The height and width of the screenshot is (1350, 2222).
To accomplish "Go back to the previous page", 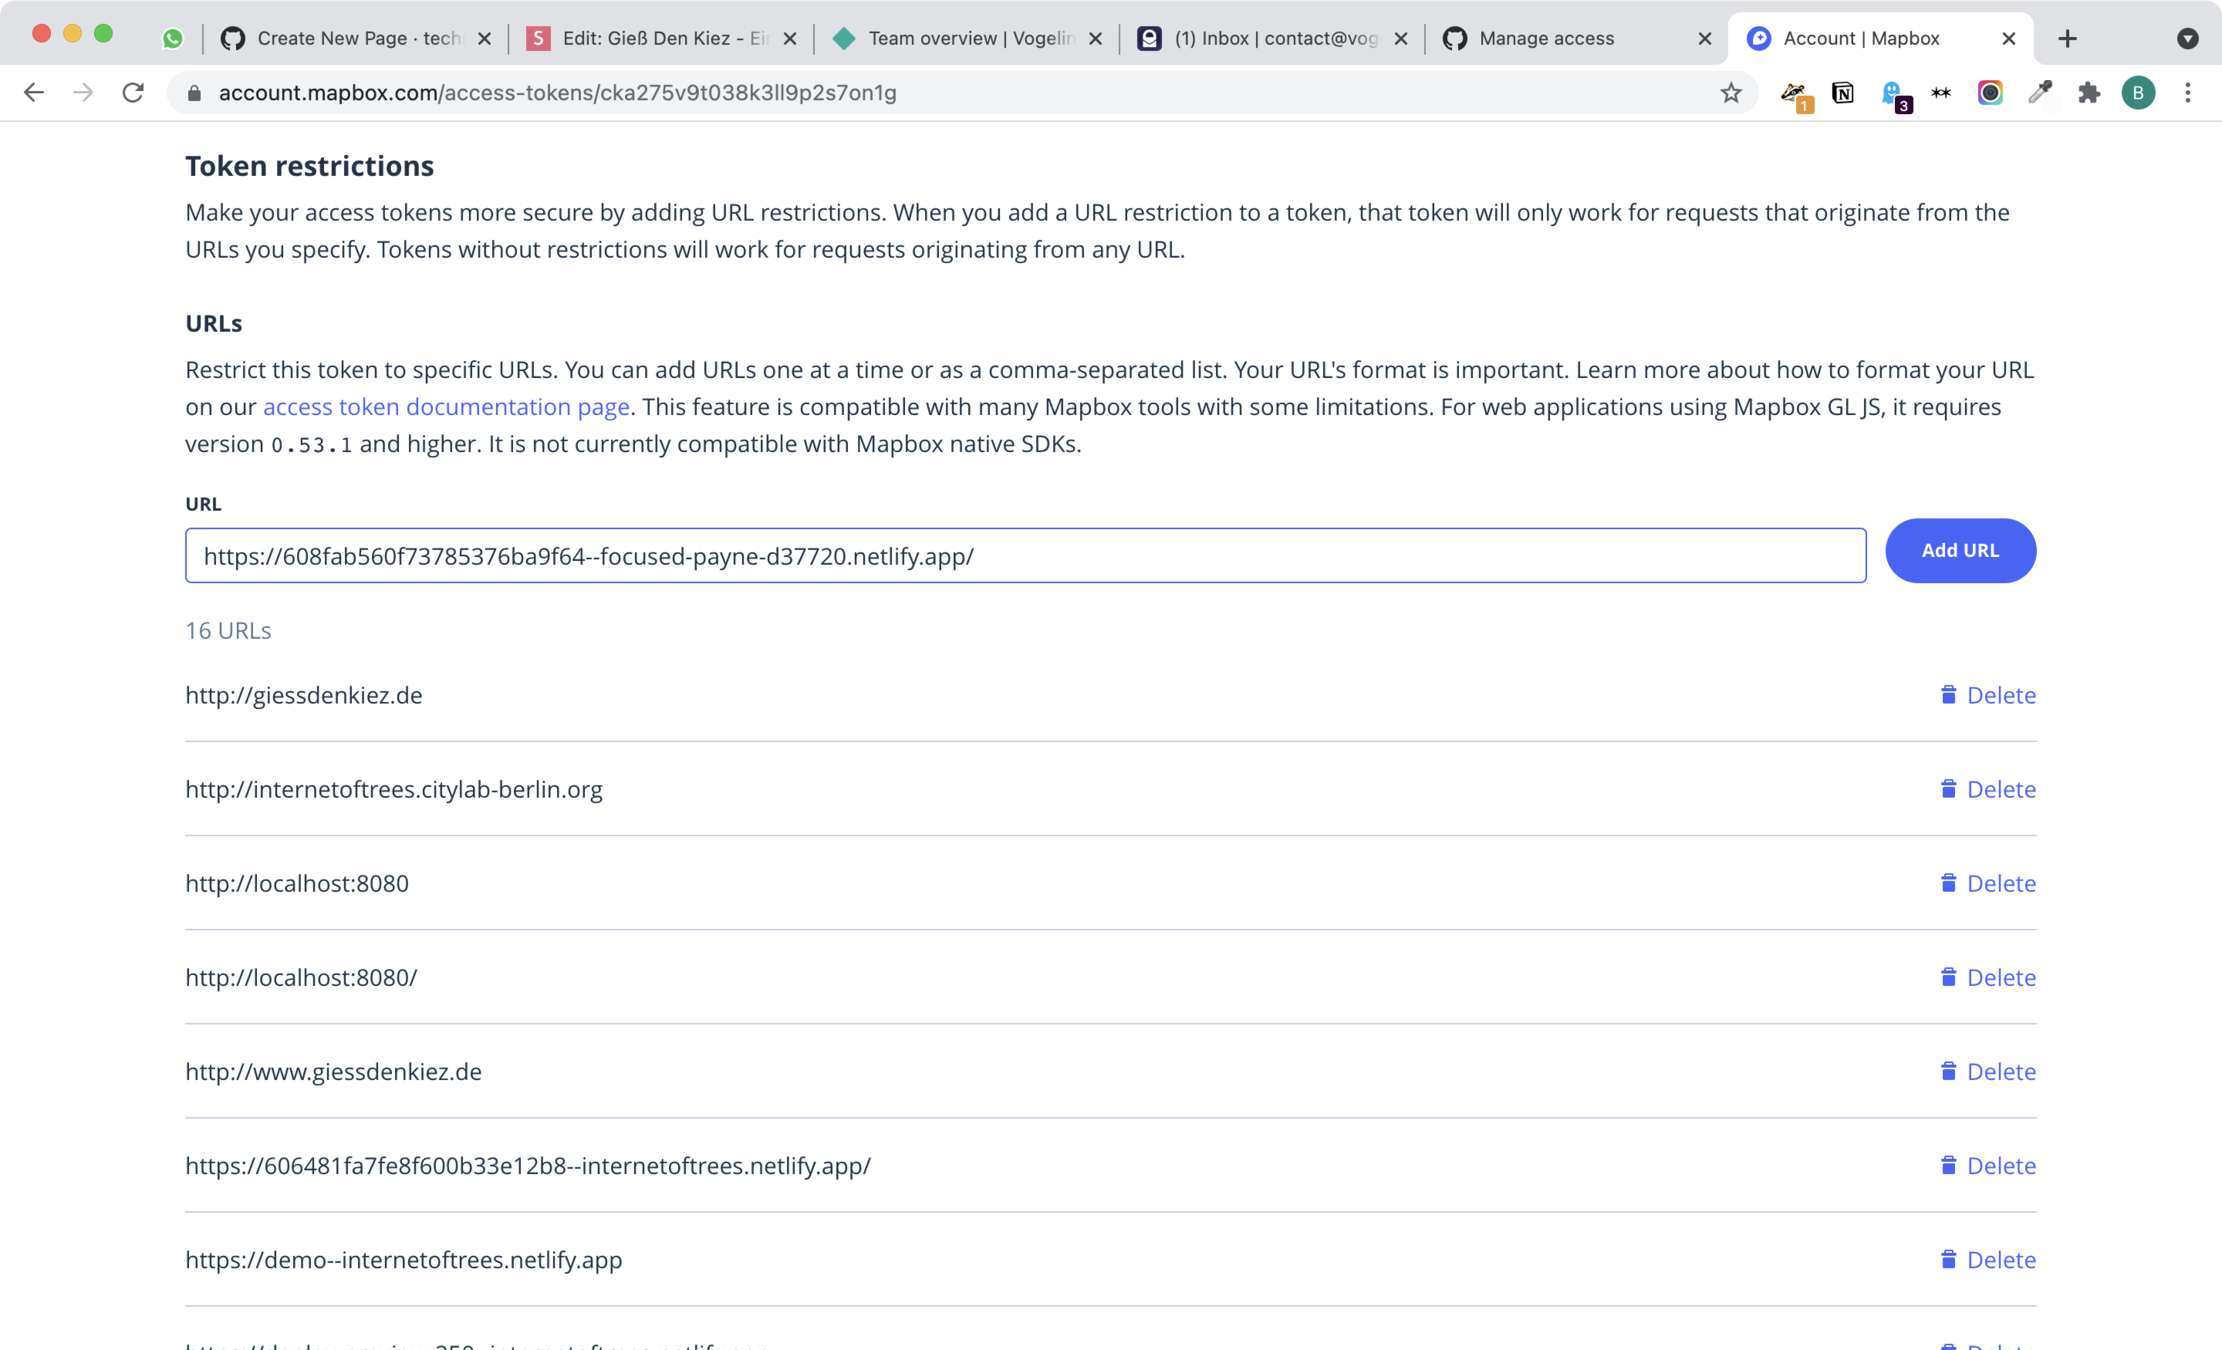I will click(x=34, y=93).
